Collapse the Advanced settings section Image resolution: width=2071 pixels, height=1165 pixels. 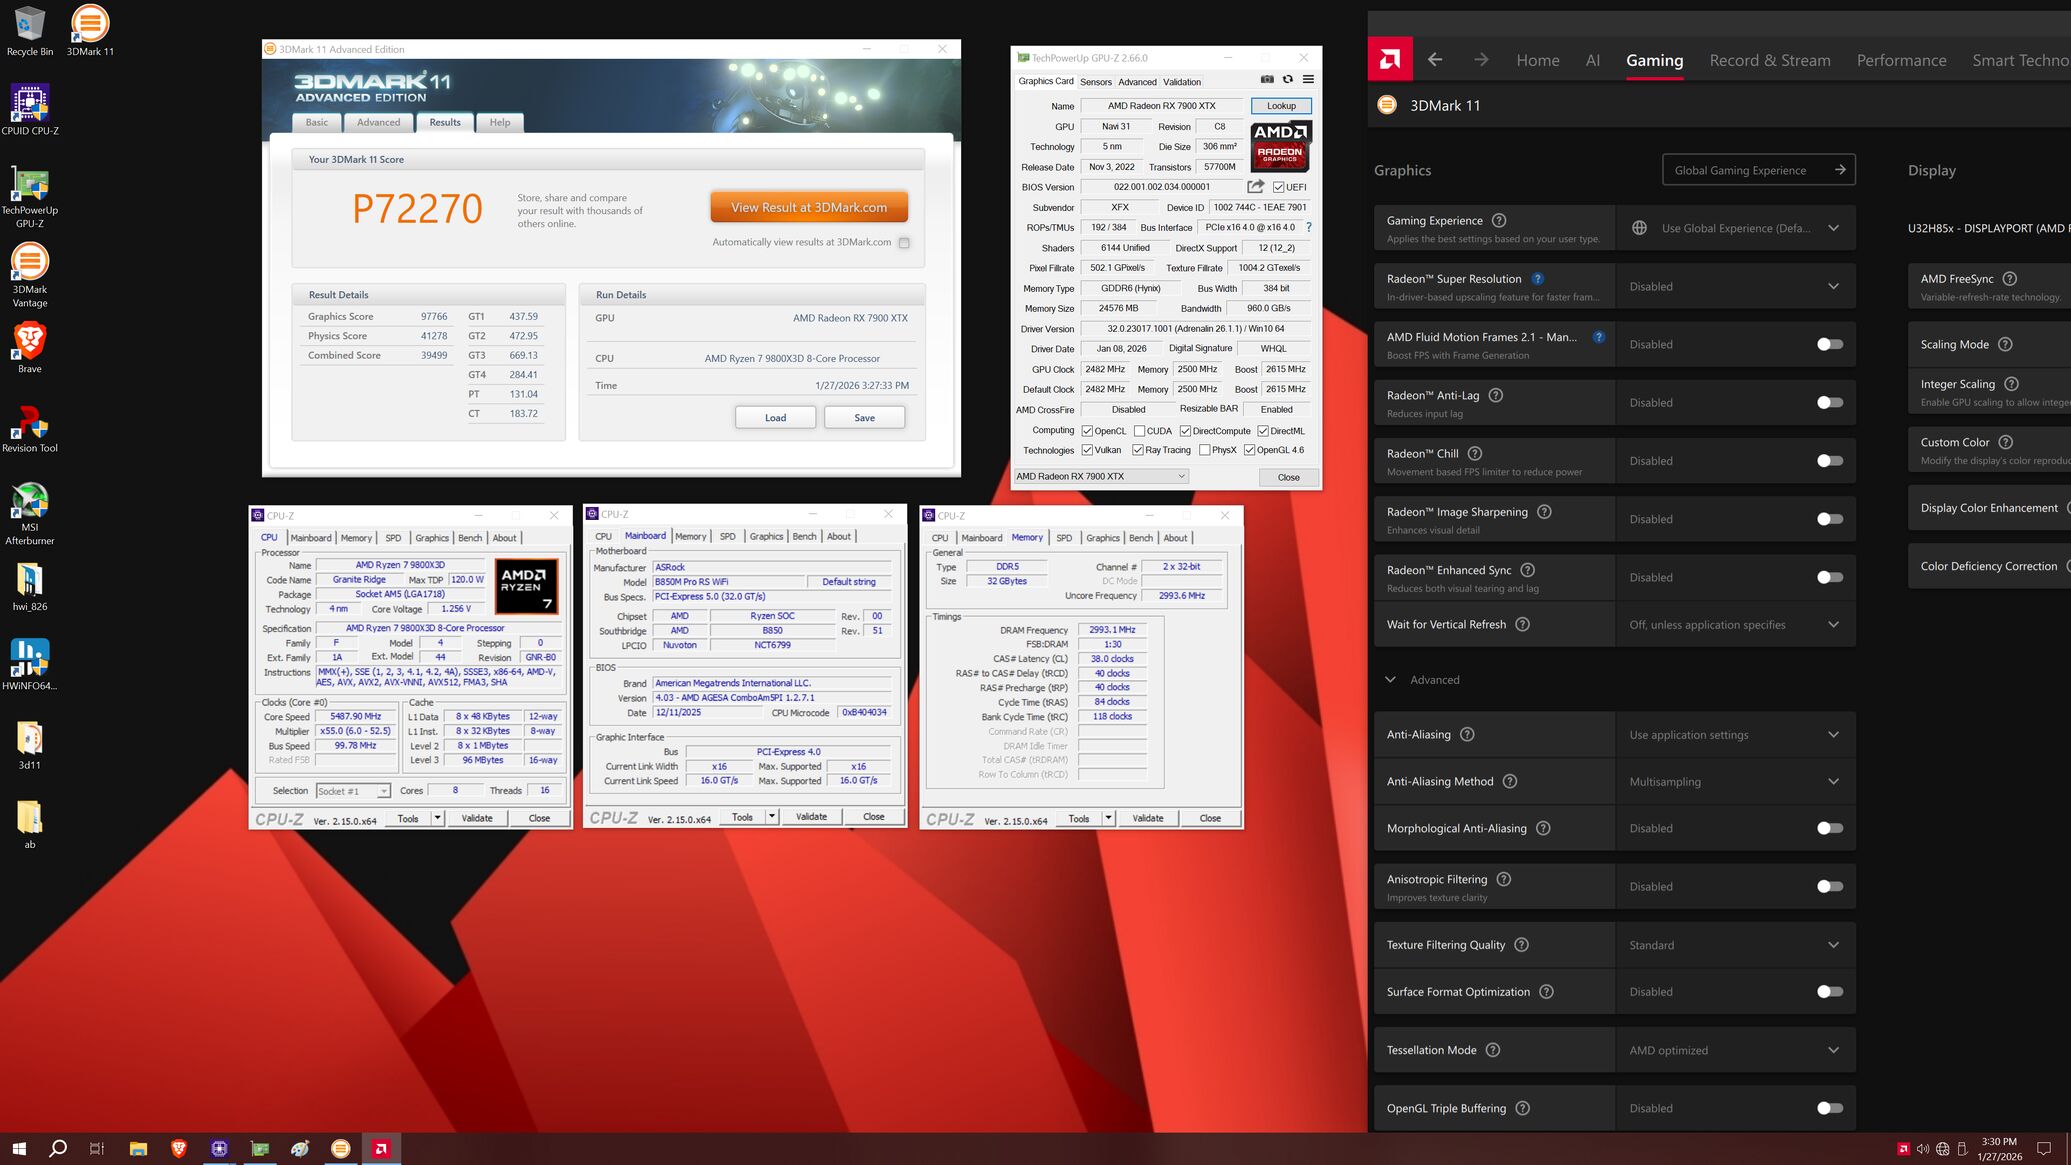coord(1390,680)
